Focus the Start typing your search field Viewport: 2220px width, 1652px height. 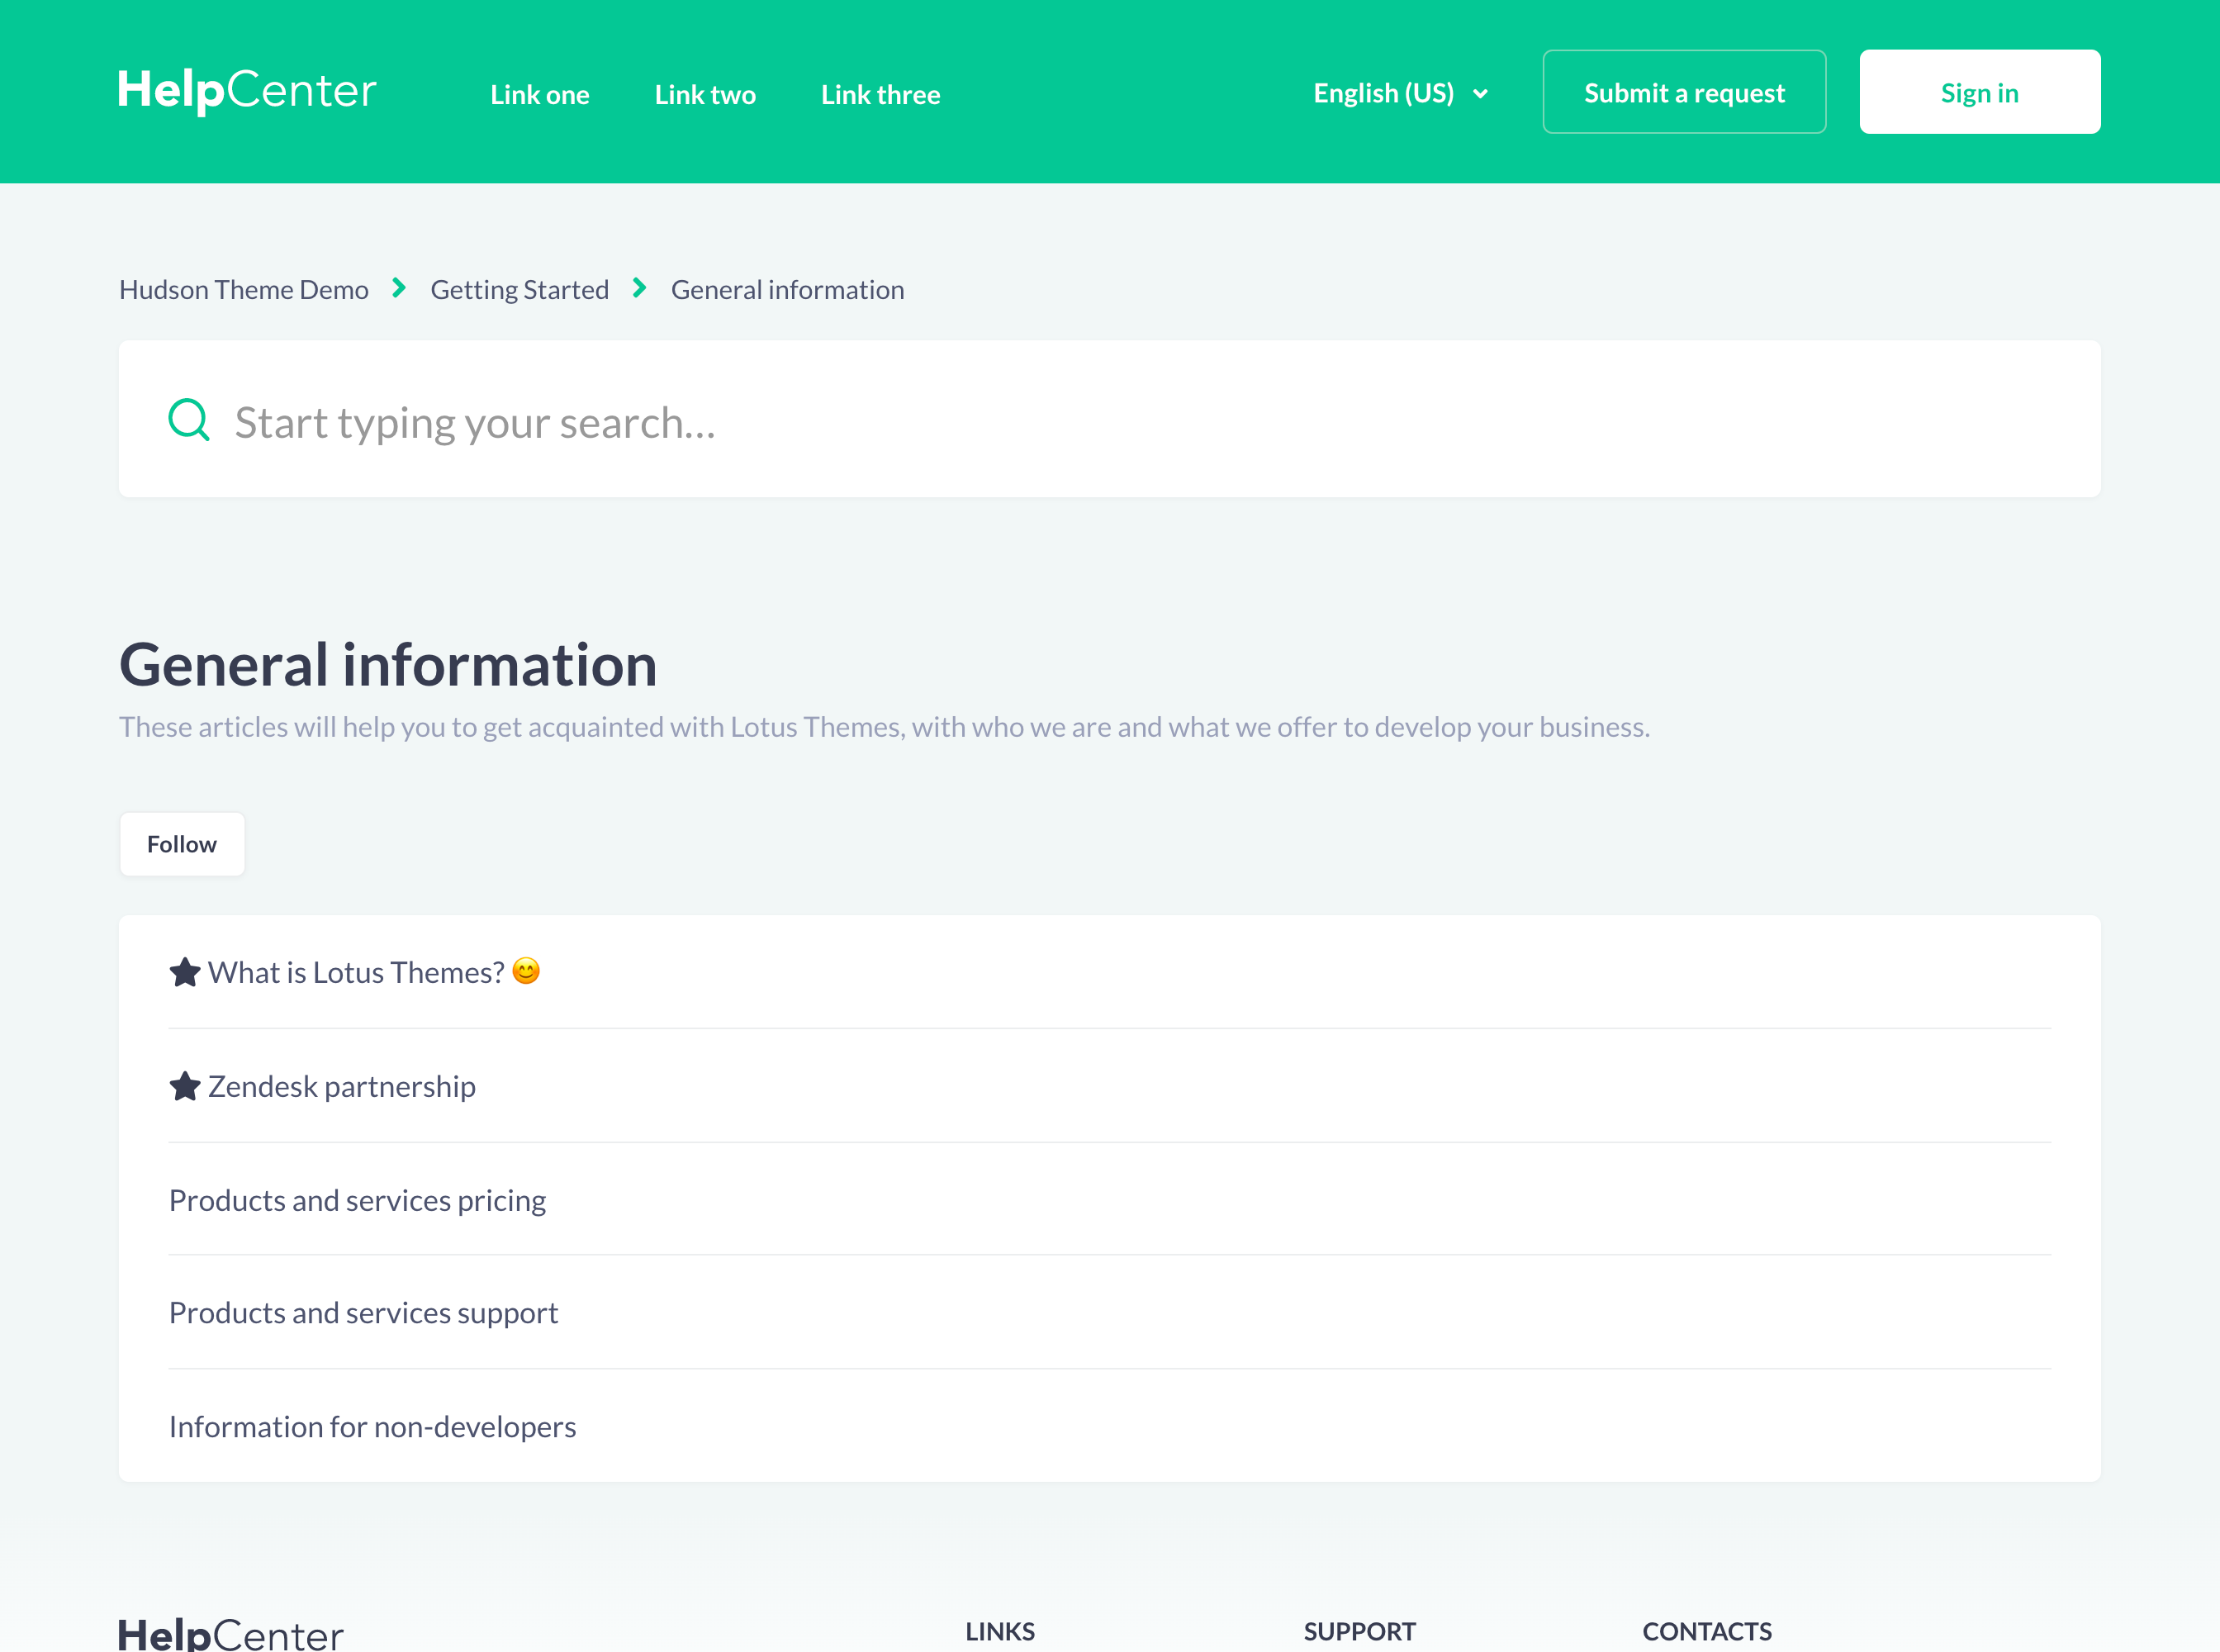pyautogui.click(x=1100, y=422)
